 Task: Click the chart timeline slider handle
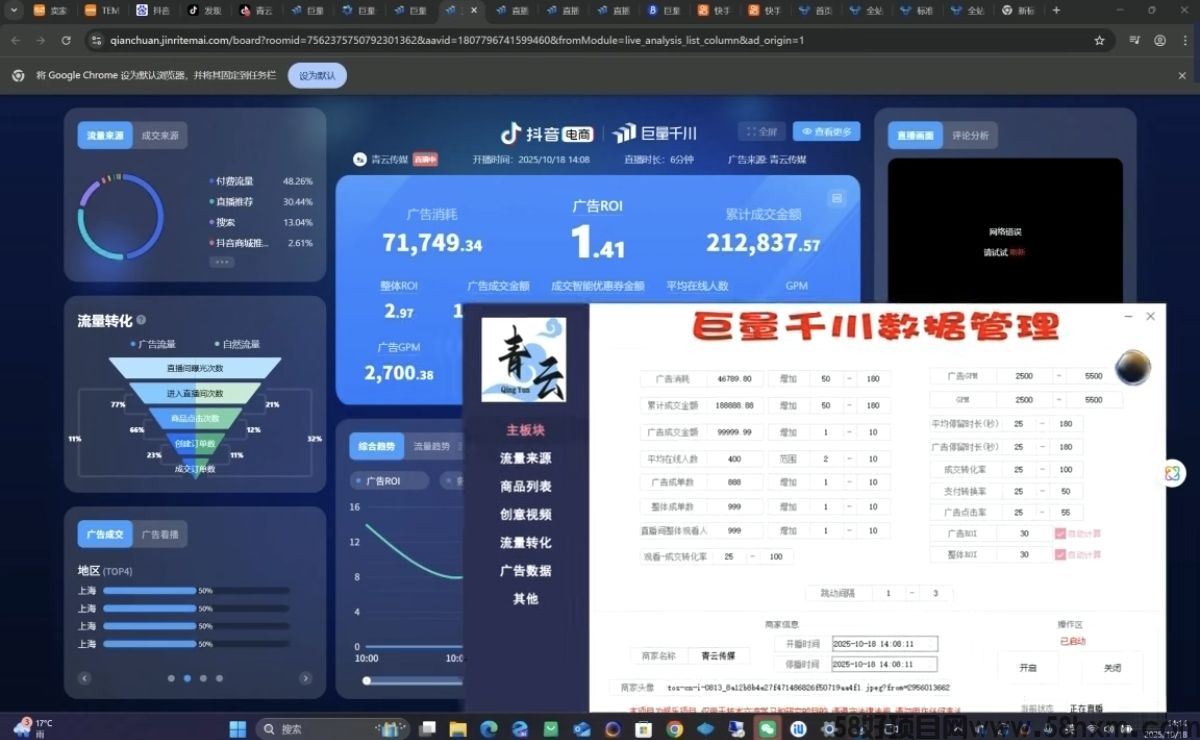pyautogui.click(x=367, y=681)
